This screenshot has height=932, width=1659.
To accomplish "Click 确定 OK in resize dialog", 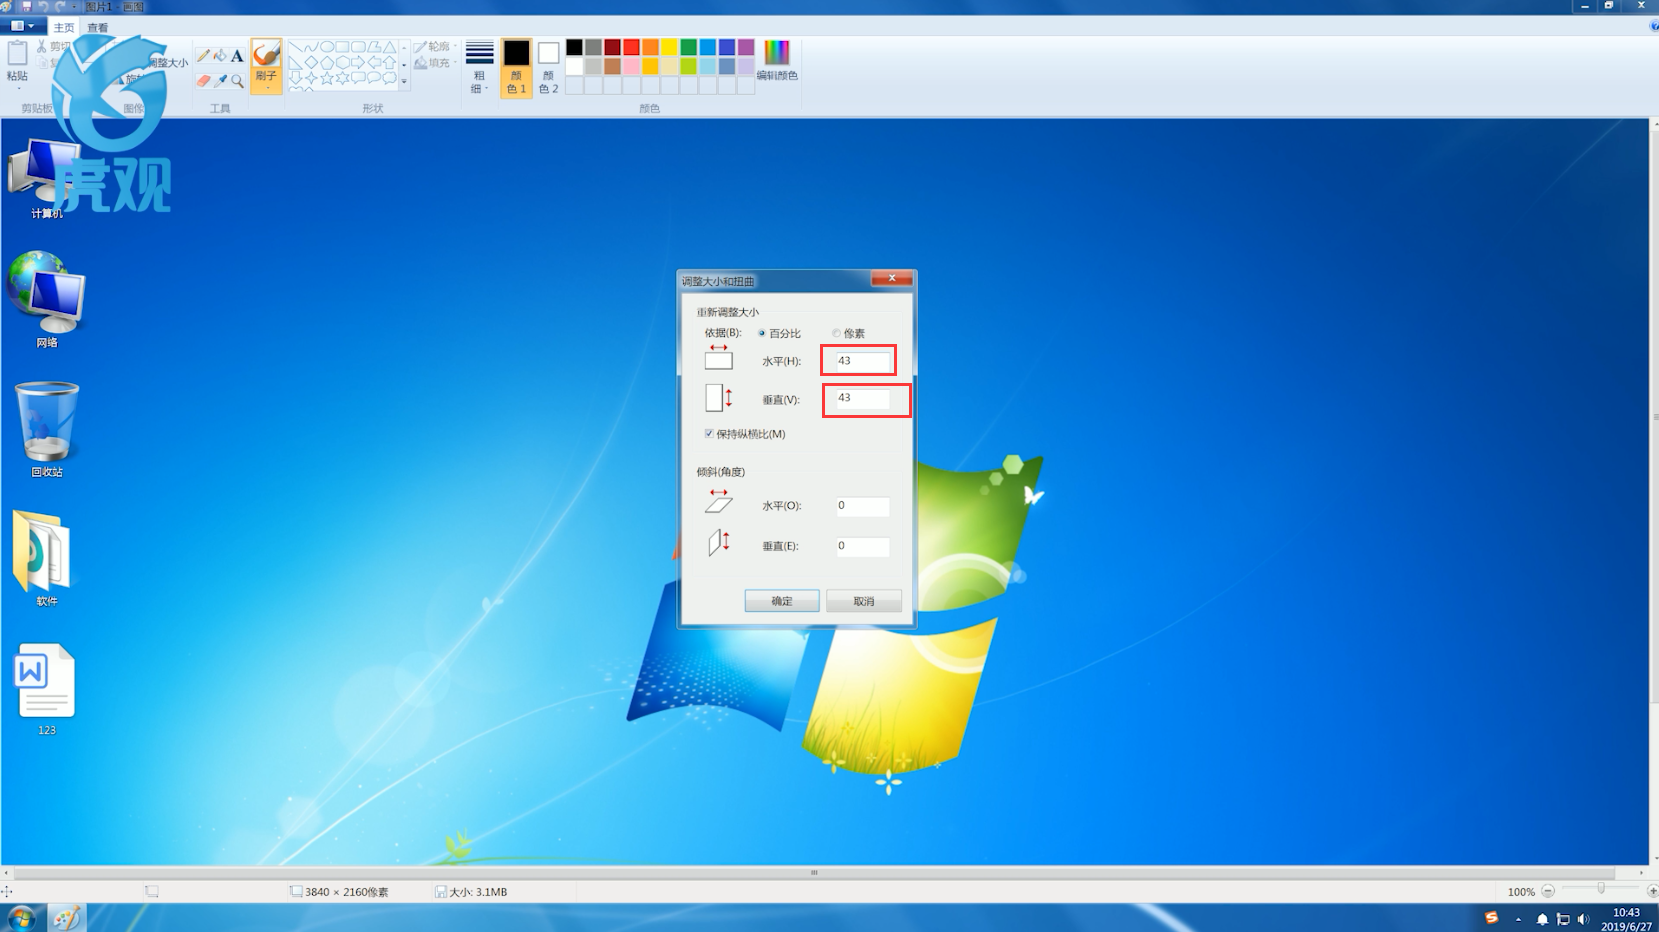I will 782,601.
